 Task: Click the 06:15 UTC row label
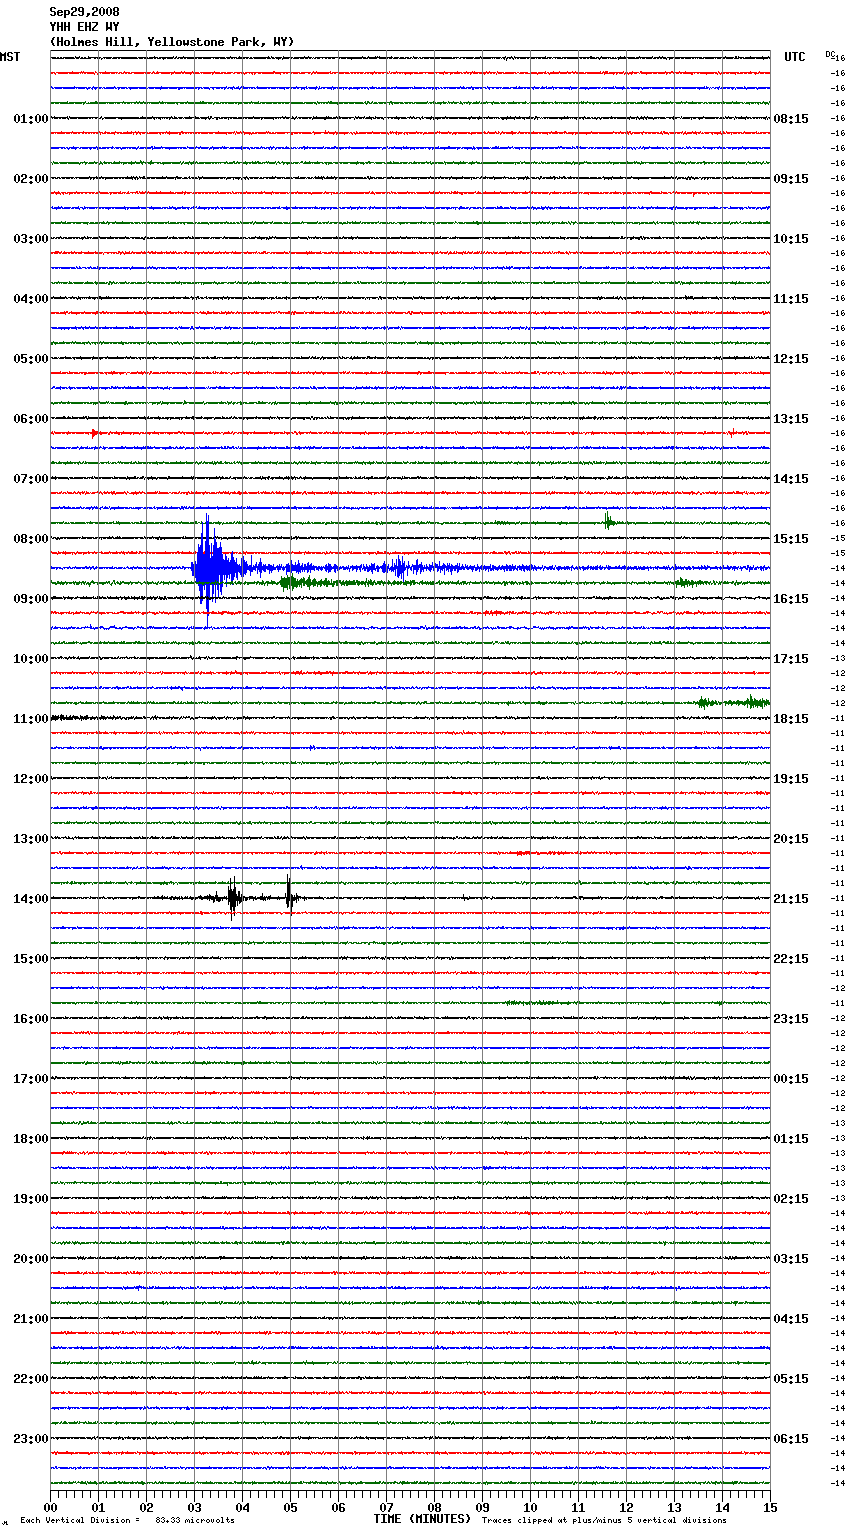point(791,1439)
